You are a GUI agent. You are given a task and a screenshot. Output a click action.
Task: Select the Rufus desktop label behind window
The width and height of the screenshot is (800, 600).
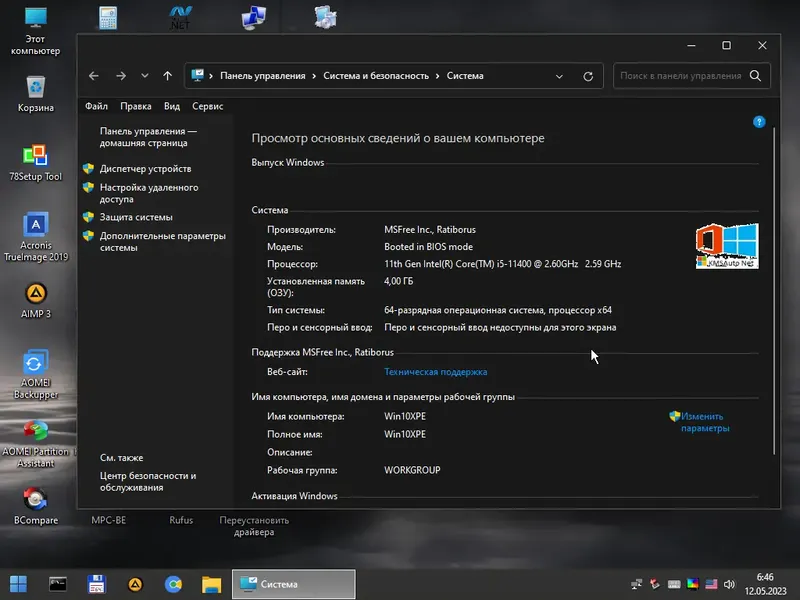(x=181, y=520)
